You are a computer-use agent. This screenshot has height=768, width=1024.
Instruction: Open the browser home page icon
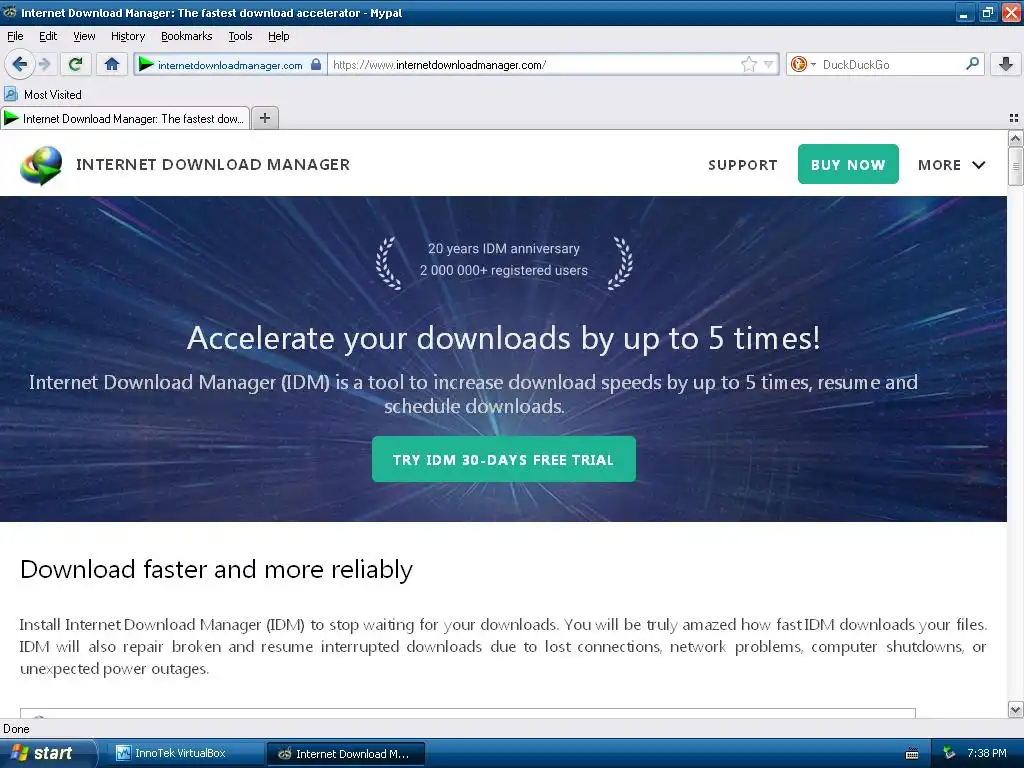(x=112, y=64)
